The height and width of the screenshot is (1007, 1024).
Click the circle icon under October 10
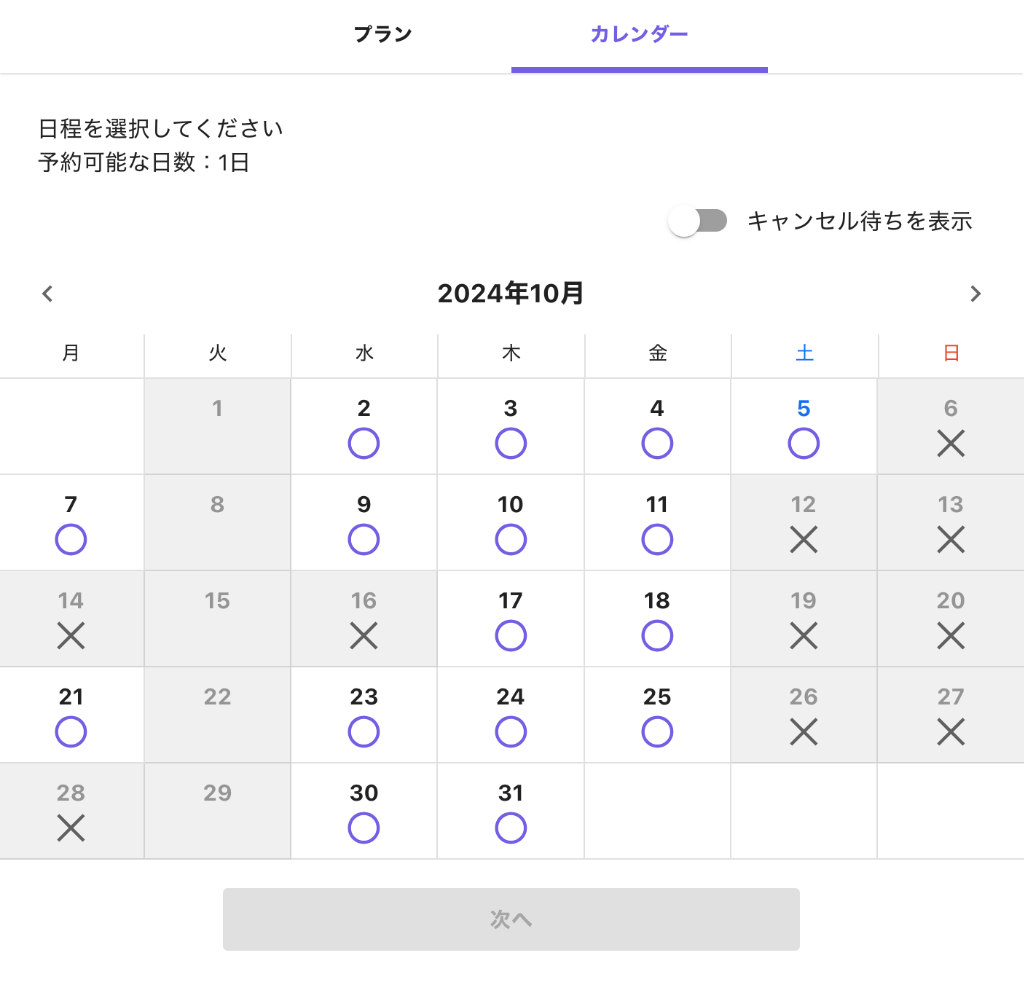(x=510, y=540)
